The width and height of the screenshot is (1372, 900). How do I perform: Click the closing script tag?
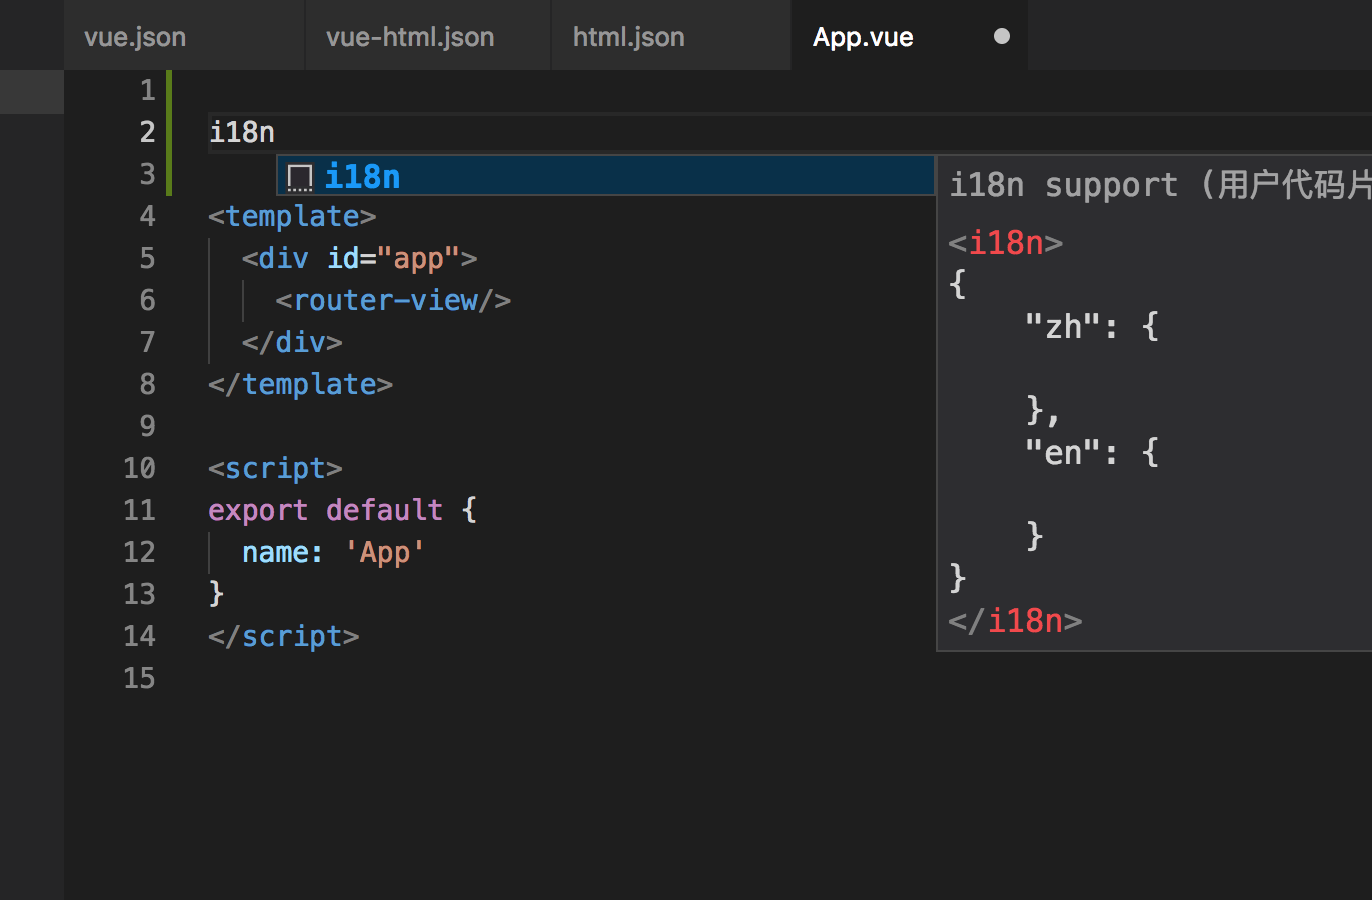[283, 636]
